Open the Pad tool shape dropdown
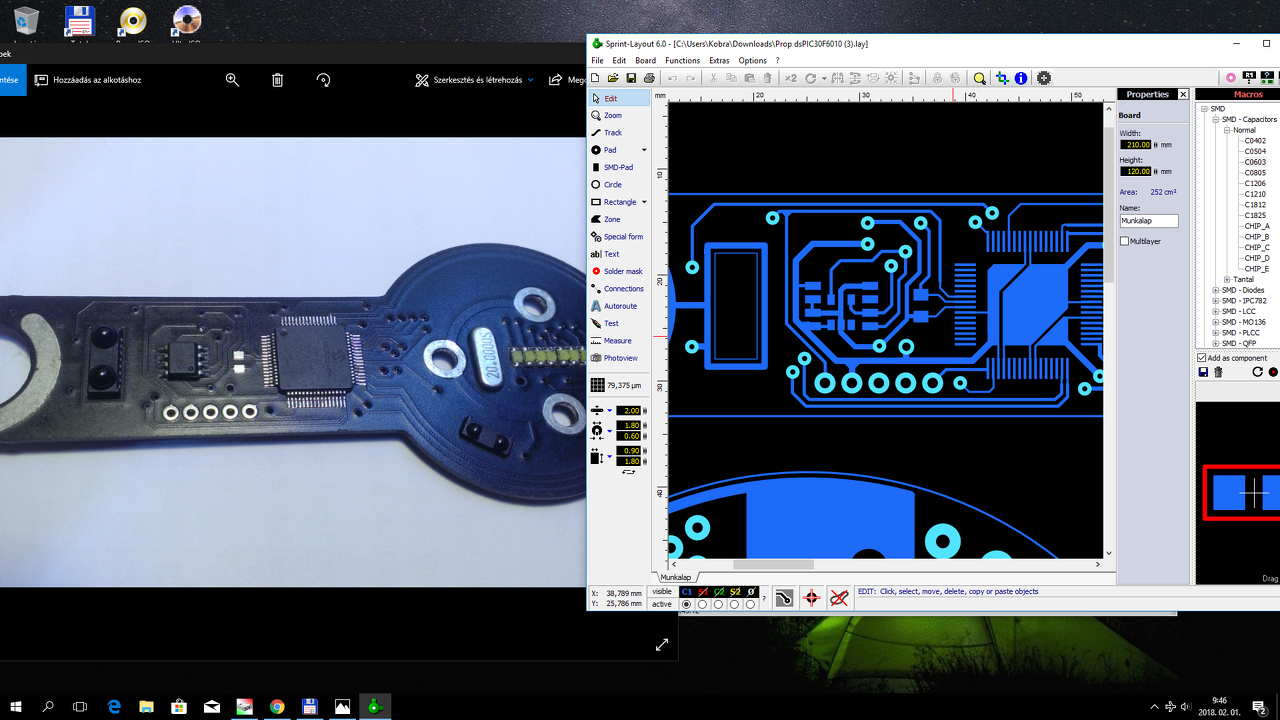Screen dimensions: 1280x720 click(644, 150)
